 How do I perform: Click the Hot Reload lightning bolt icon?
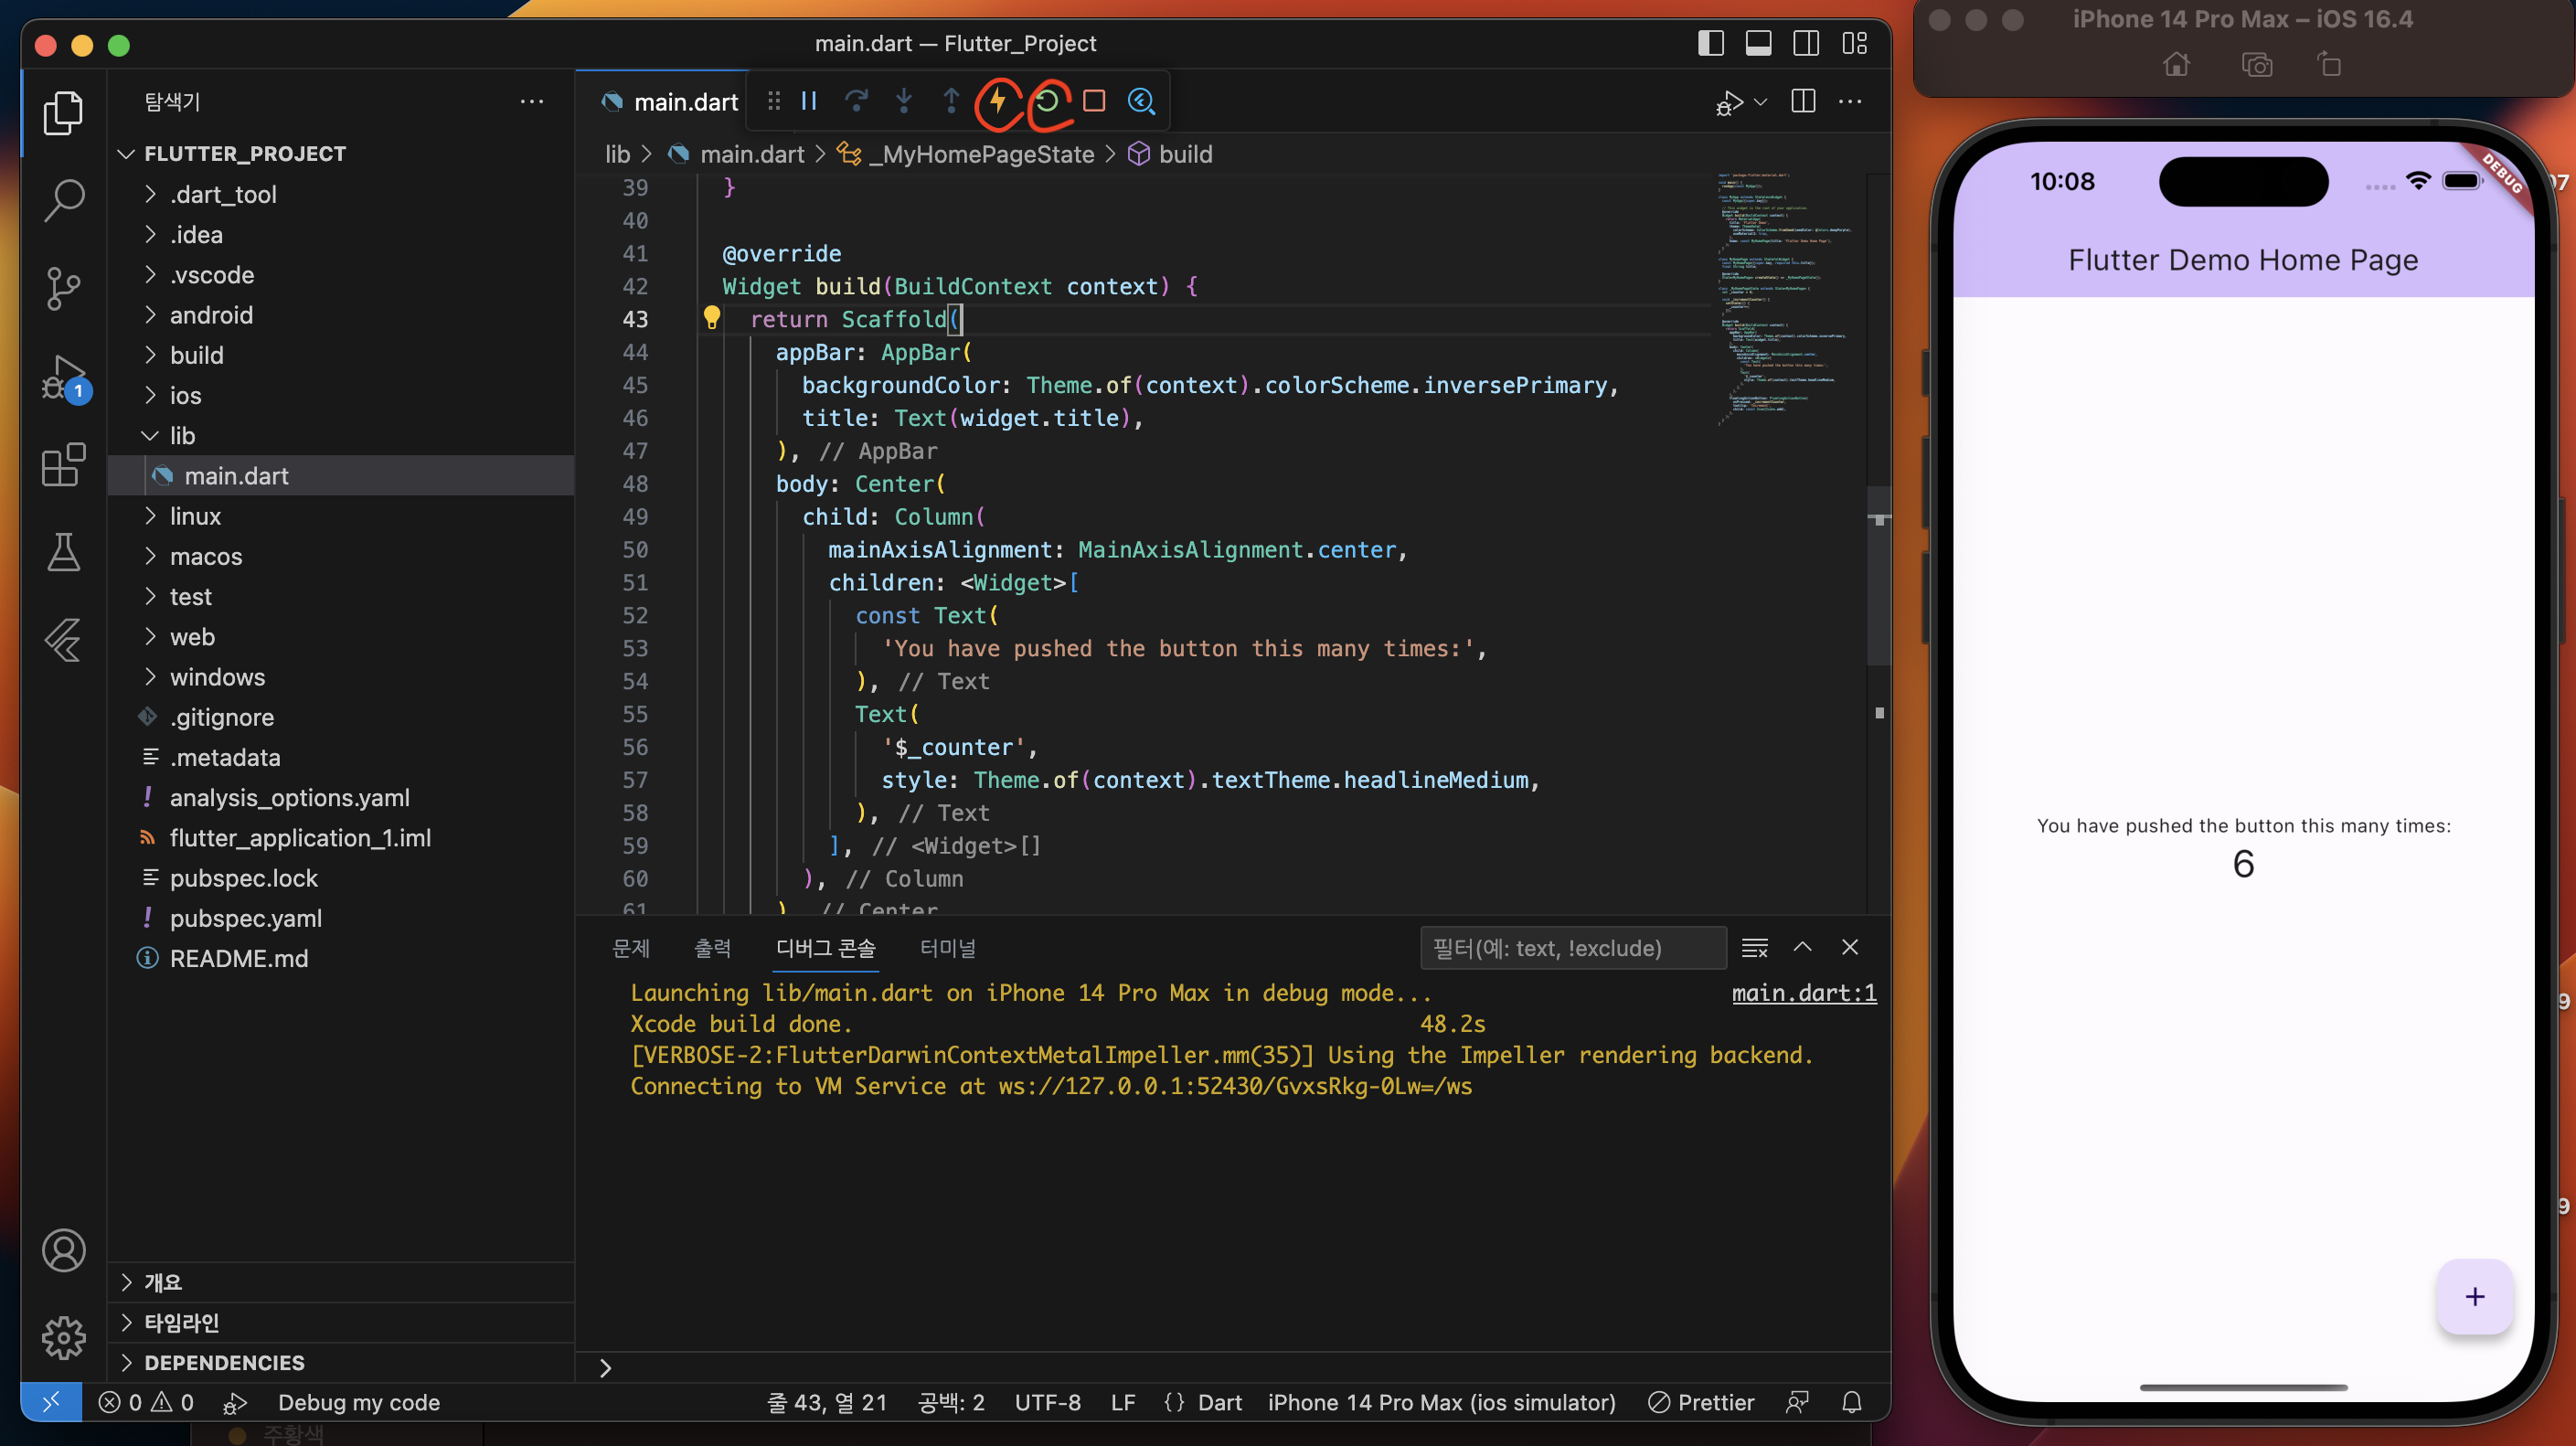click(997, 101)
